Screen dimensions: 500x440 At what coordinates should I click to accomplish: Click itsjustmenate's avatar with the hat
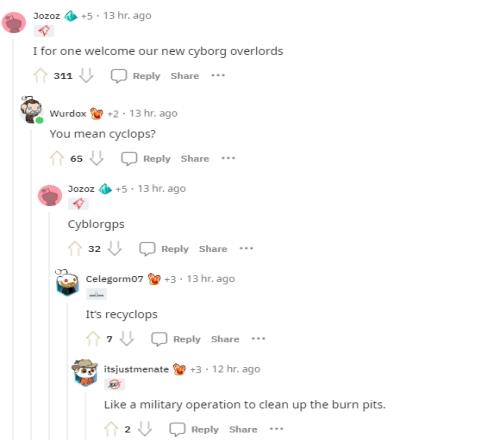point(85,372)
